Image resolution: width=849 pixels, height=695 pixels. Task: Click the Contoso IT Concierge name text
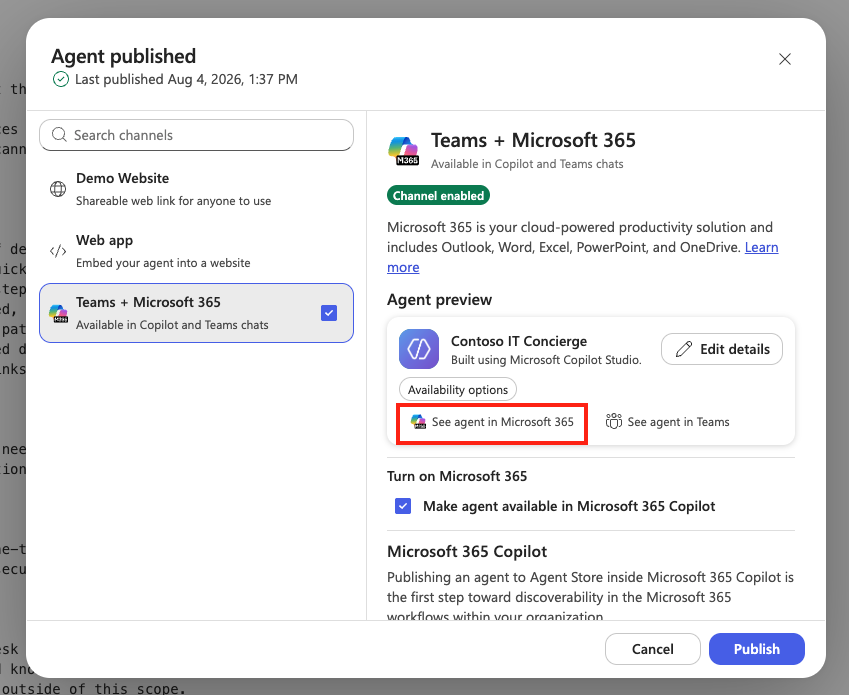click(x=519, y=342)
